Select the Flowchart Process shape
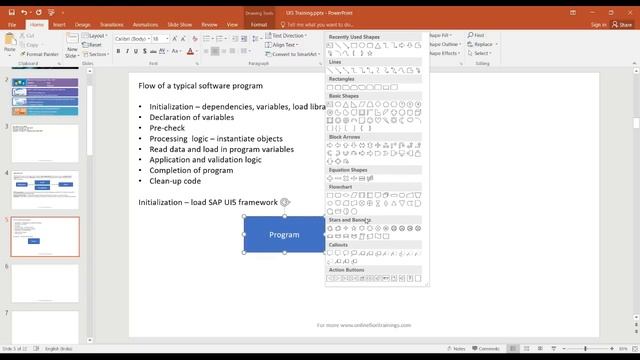This screenshot has height=360, width=640. click(330, 196)
